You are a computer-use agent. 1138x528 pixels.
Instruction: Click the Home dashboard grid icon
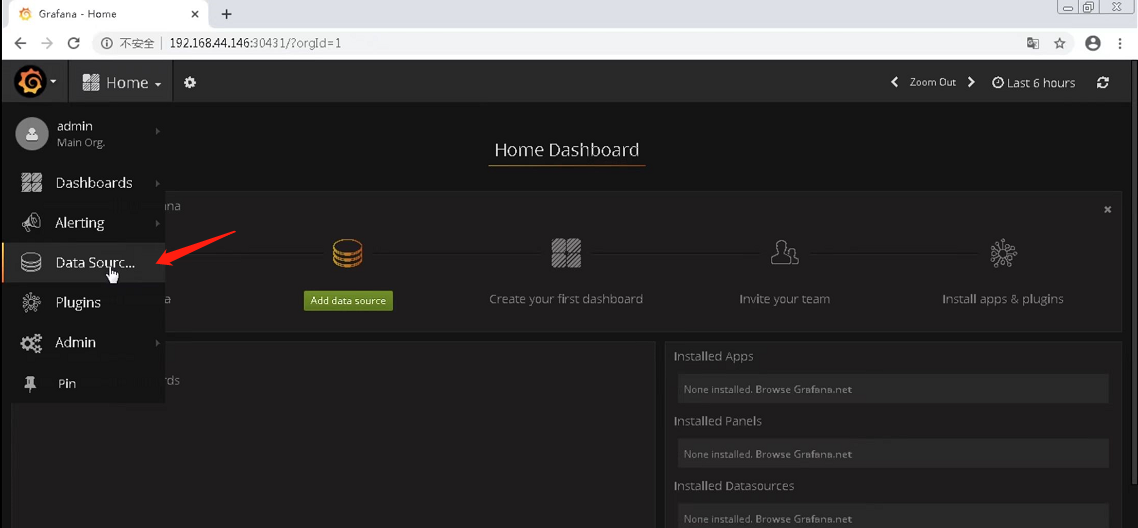pyautogui.click(x=91, y=83)
